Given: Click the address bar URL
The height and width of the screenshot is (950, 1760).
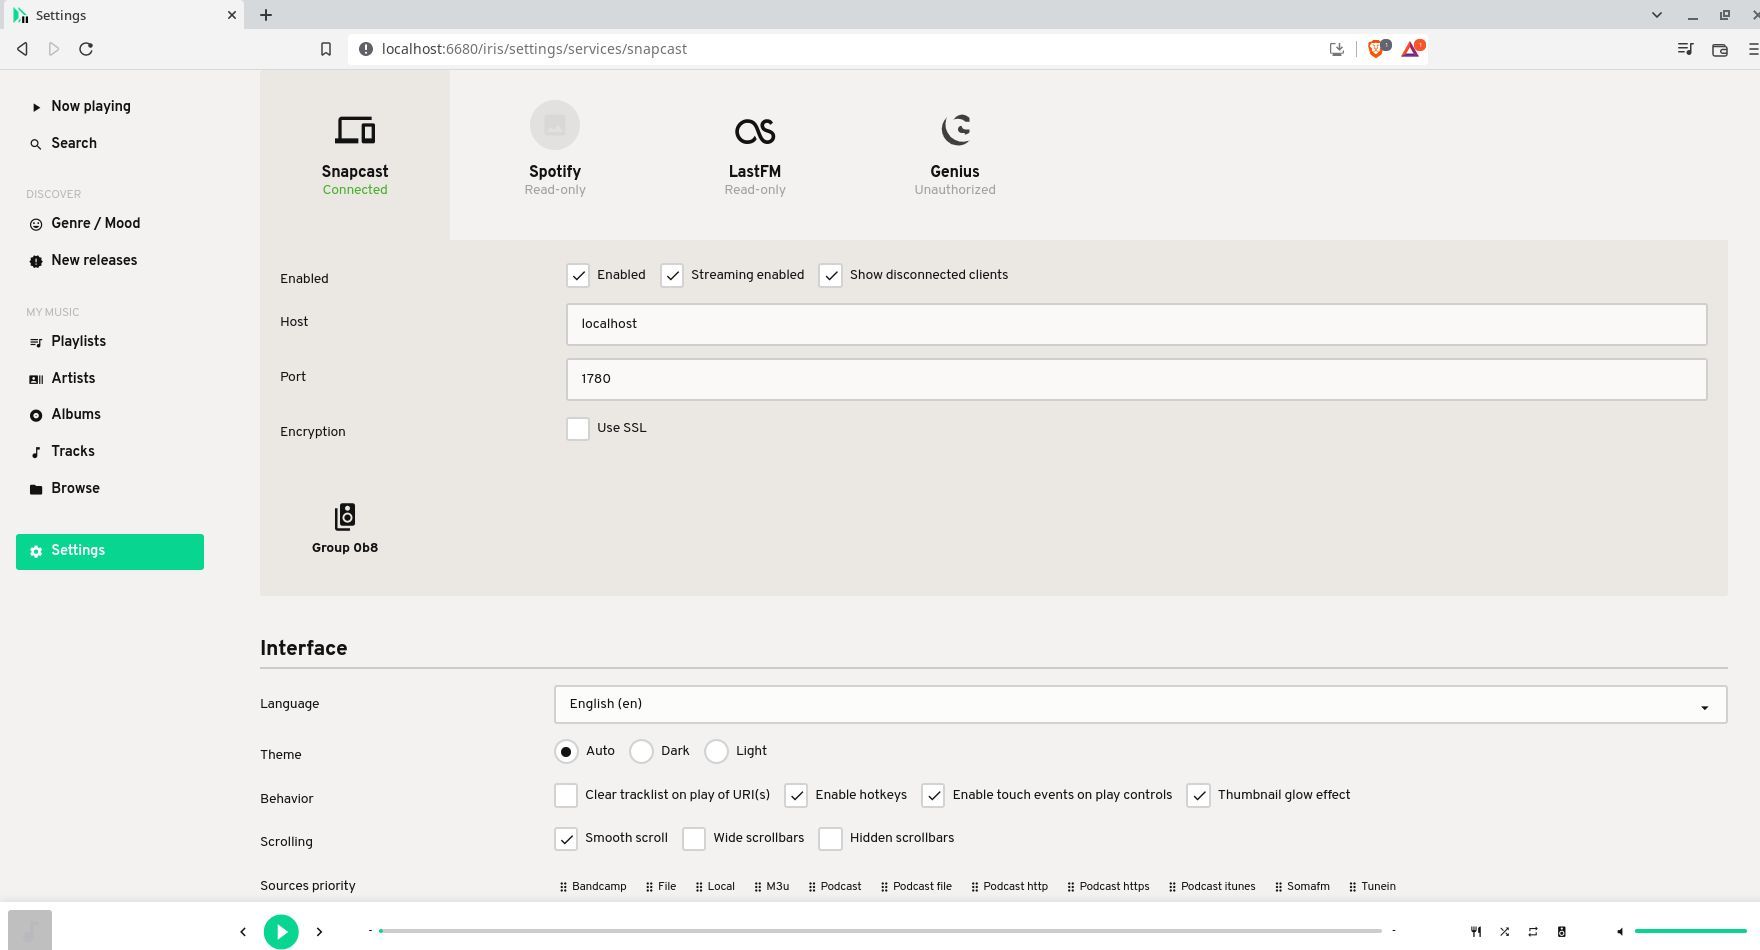Looking at the screenshot, I should point(534,49).
